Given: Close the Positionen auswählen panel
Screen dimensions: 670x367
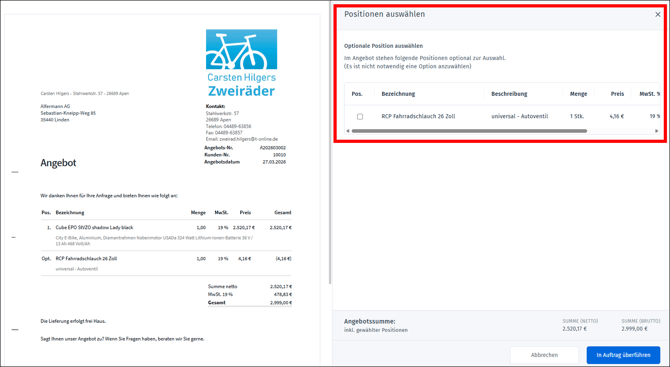Looking at the screenshot, I should (658, 15).
